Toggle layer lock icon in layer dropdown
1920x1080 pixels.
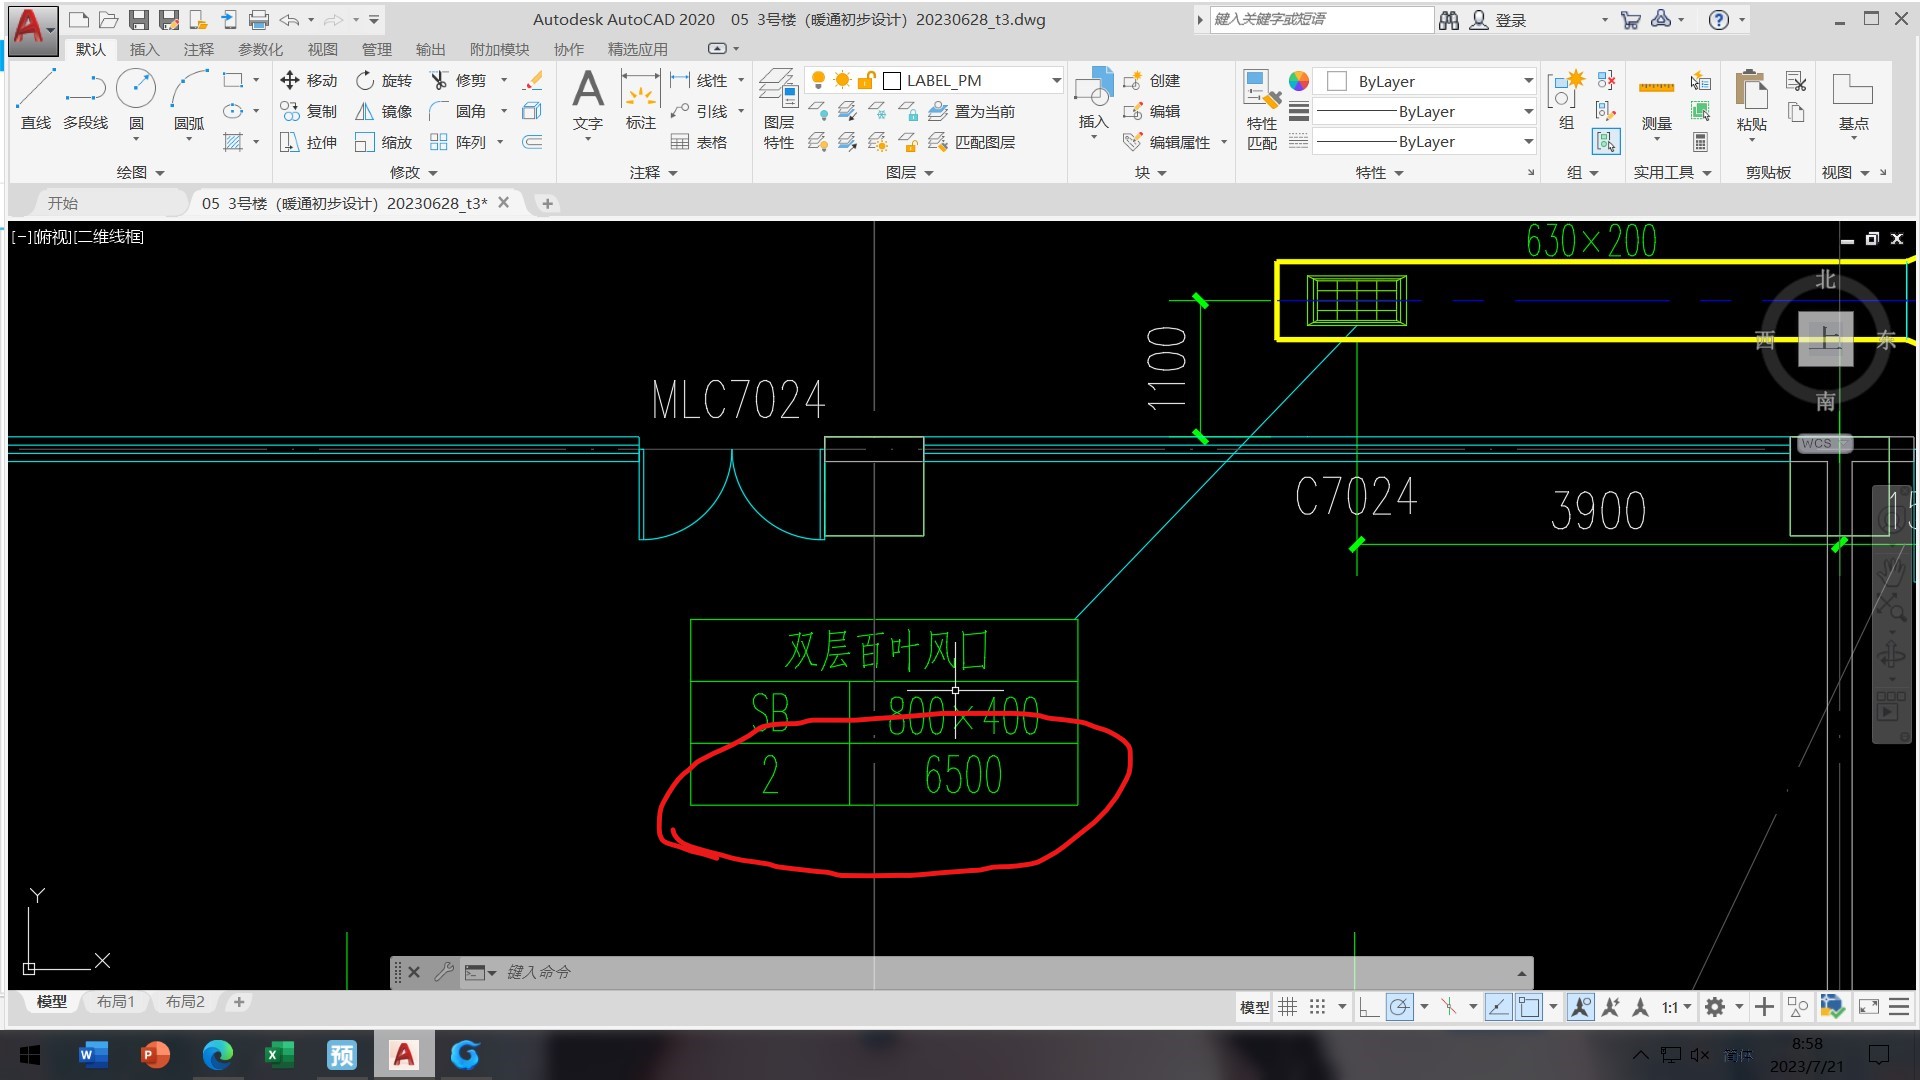(x=866, y=80)
